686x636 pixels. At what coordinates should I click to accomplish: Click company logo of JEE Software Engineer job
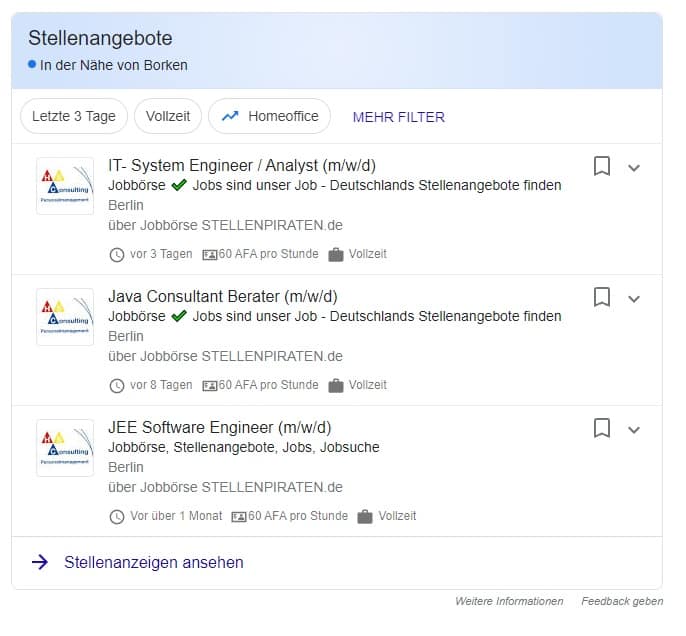tap(65, 447)
